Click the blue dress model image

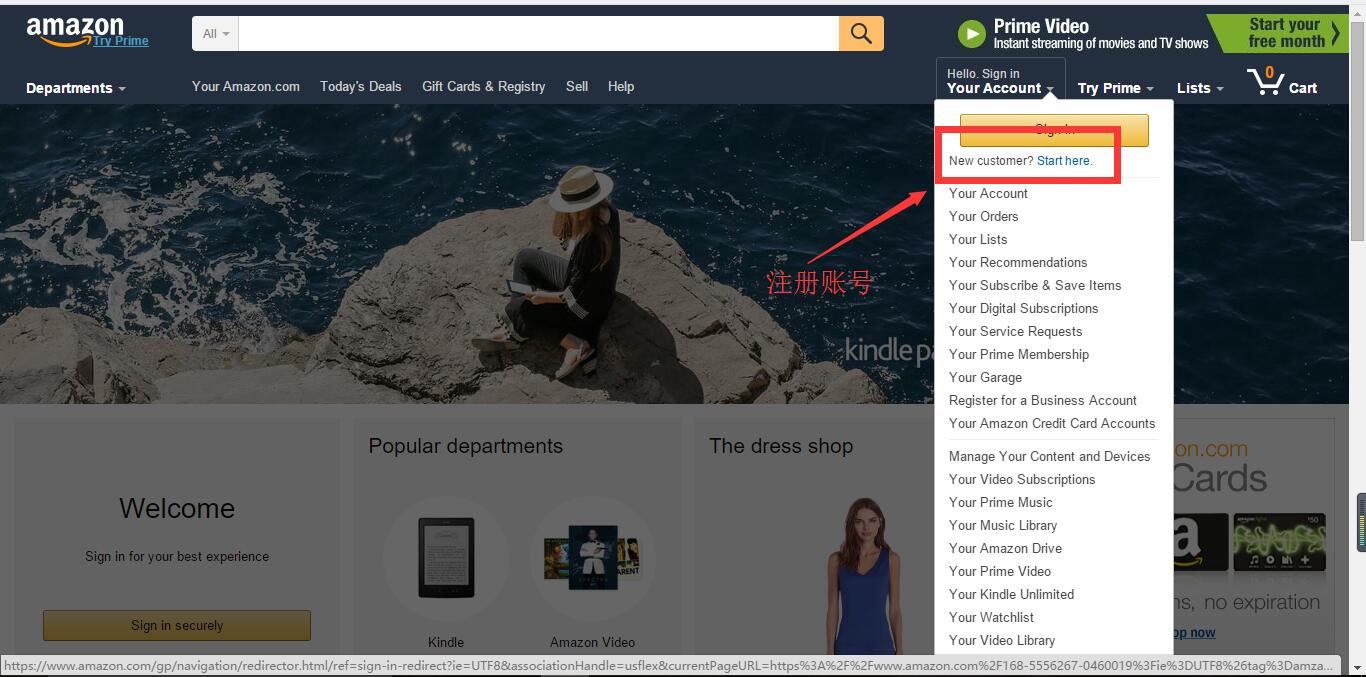[x=863, y=576]
